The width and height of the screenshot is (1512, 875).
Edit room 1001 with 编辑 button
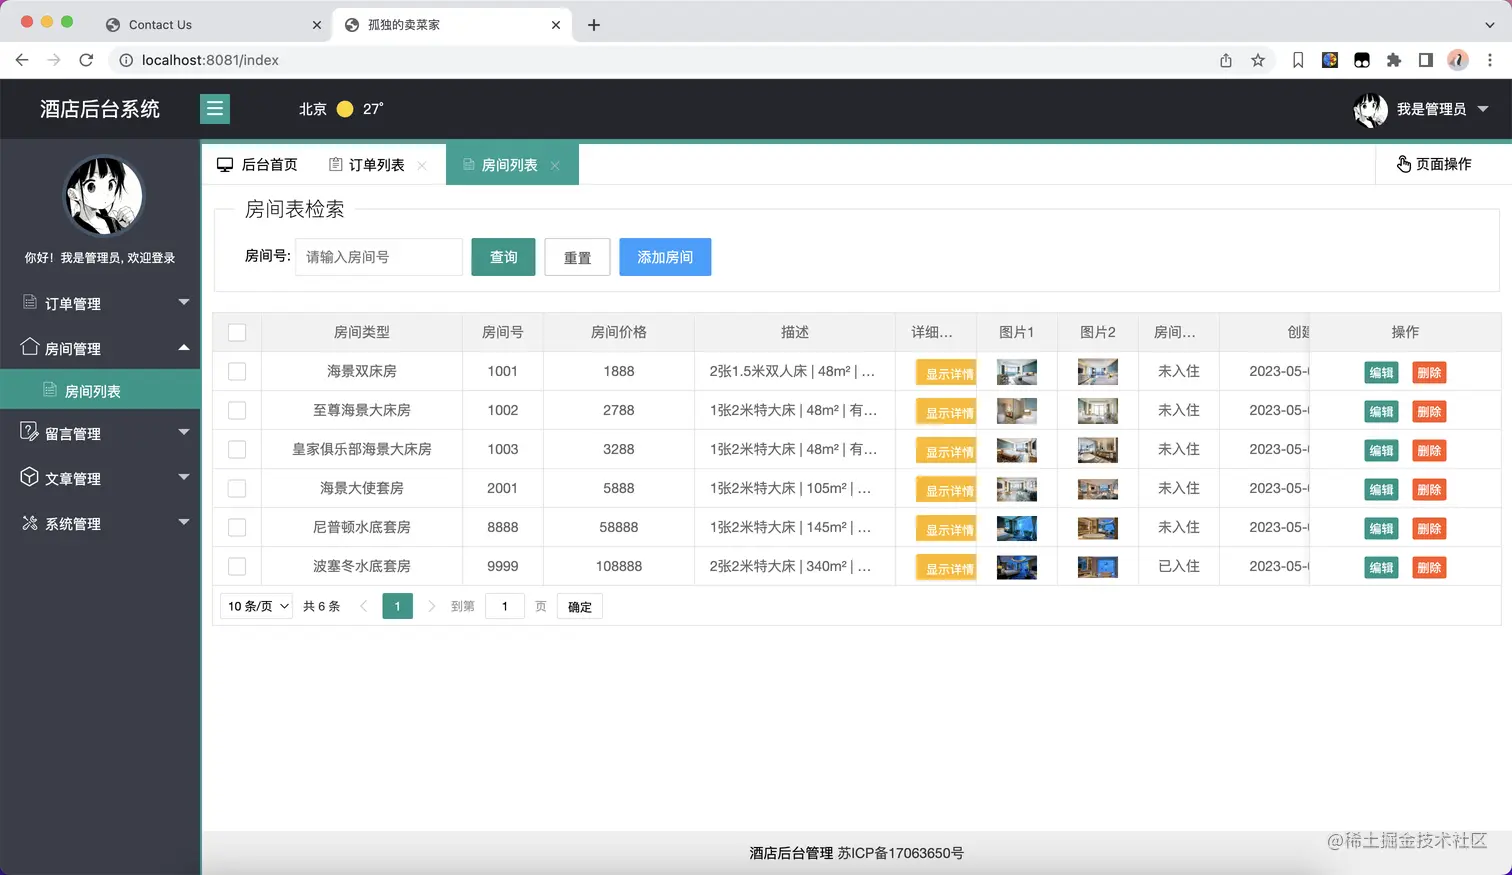[1381, 372]
